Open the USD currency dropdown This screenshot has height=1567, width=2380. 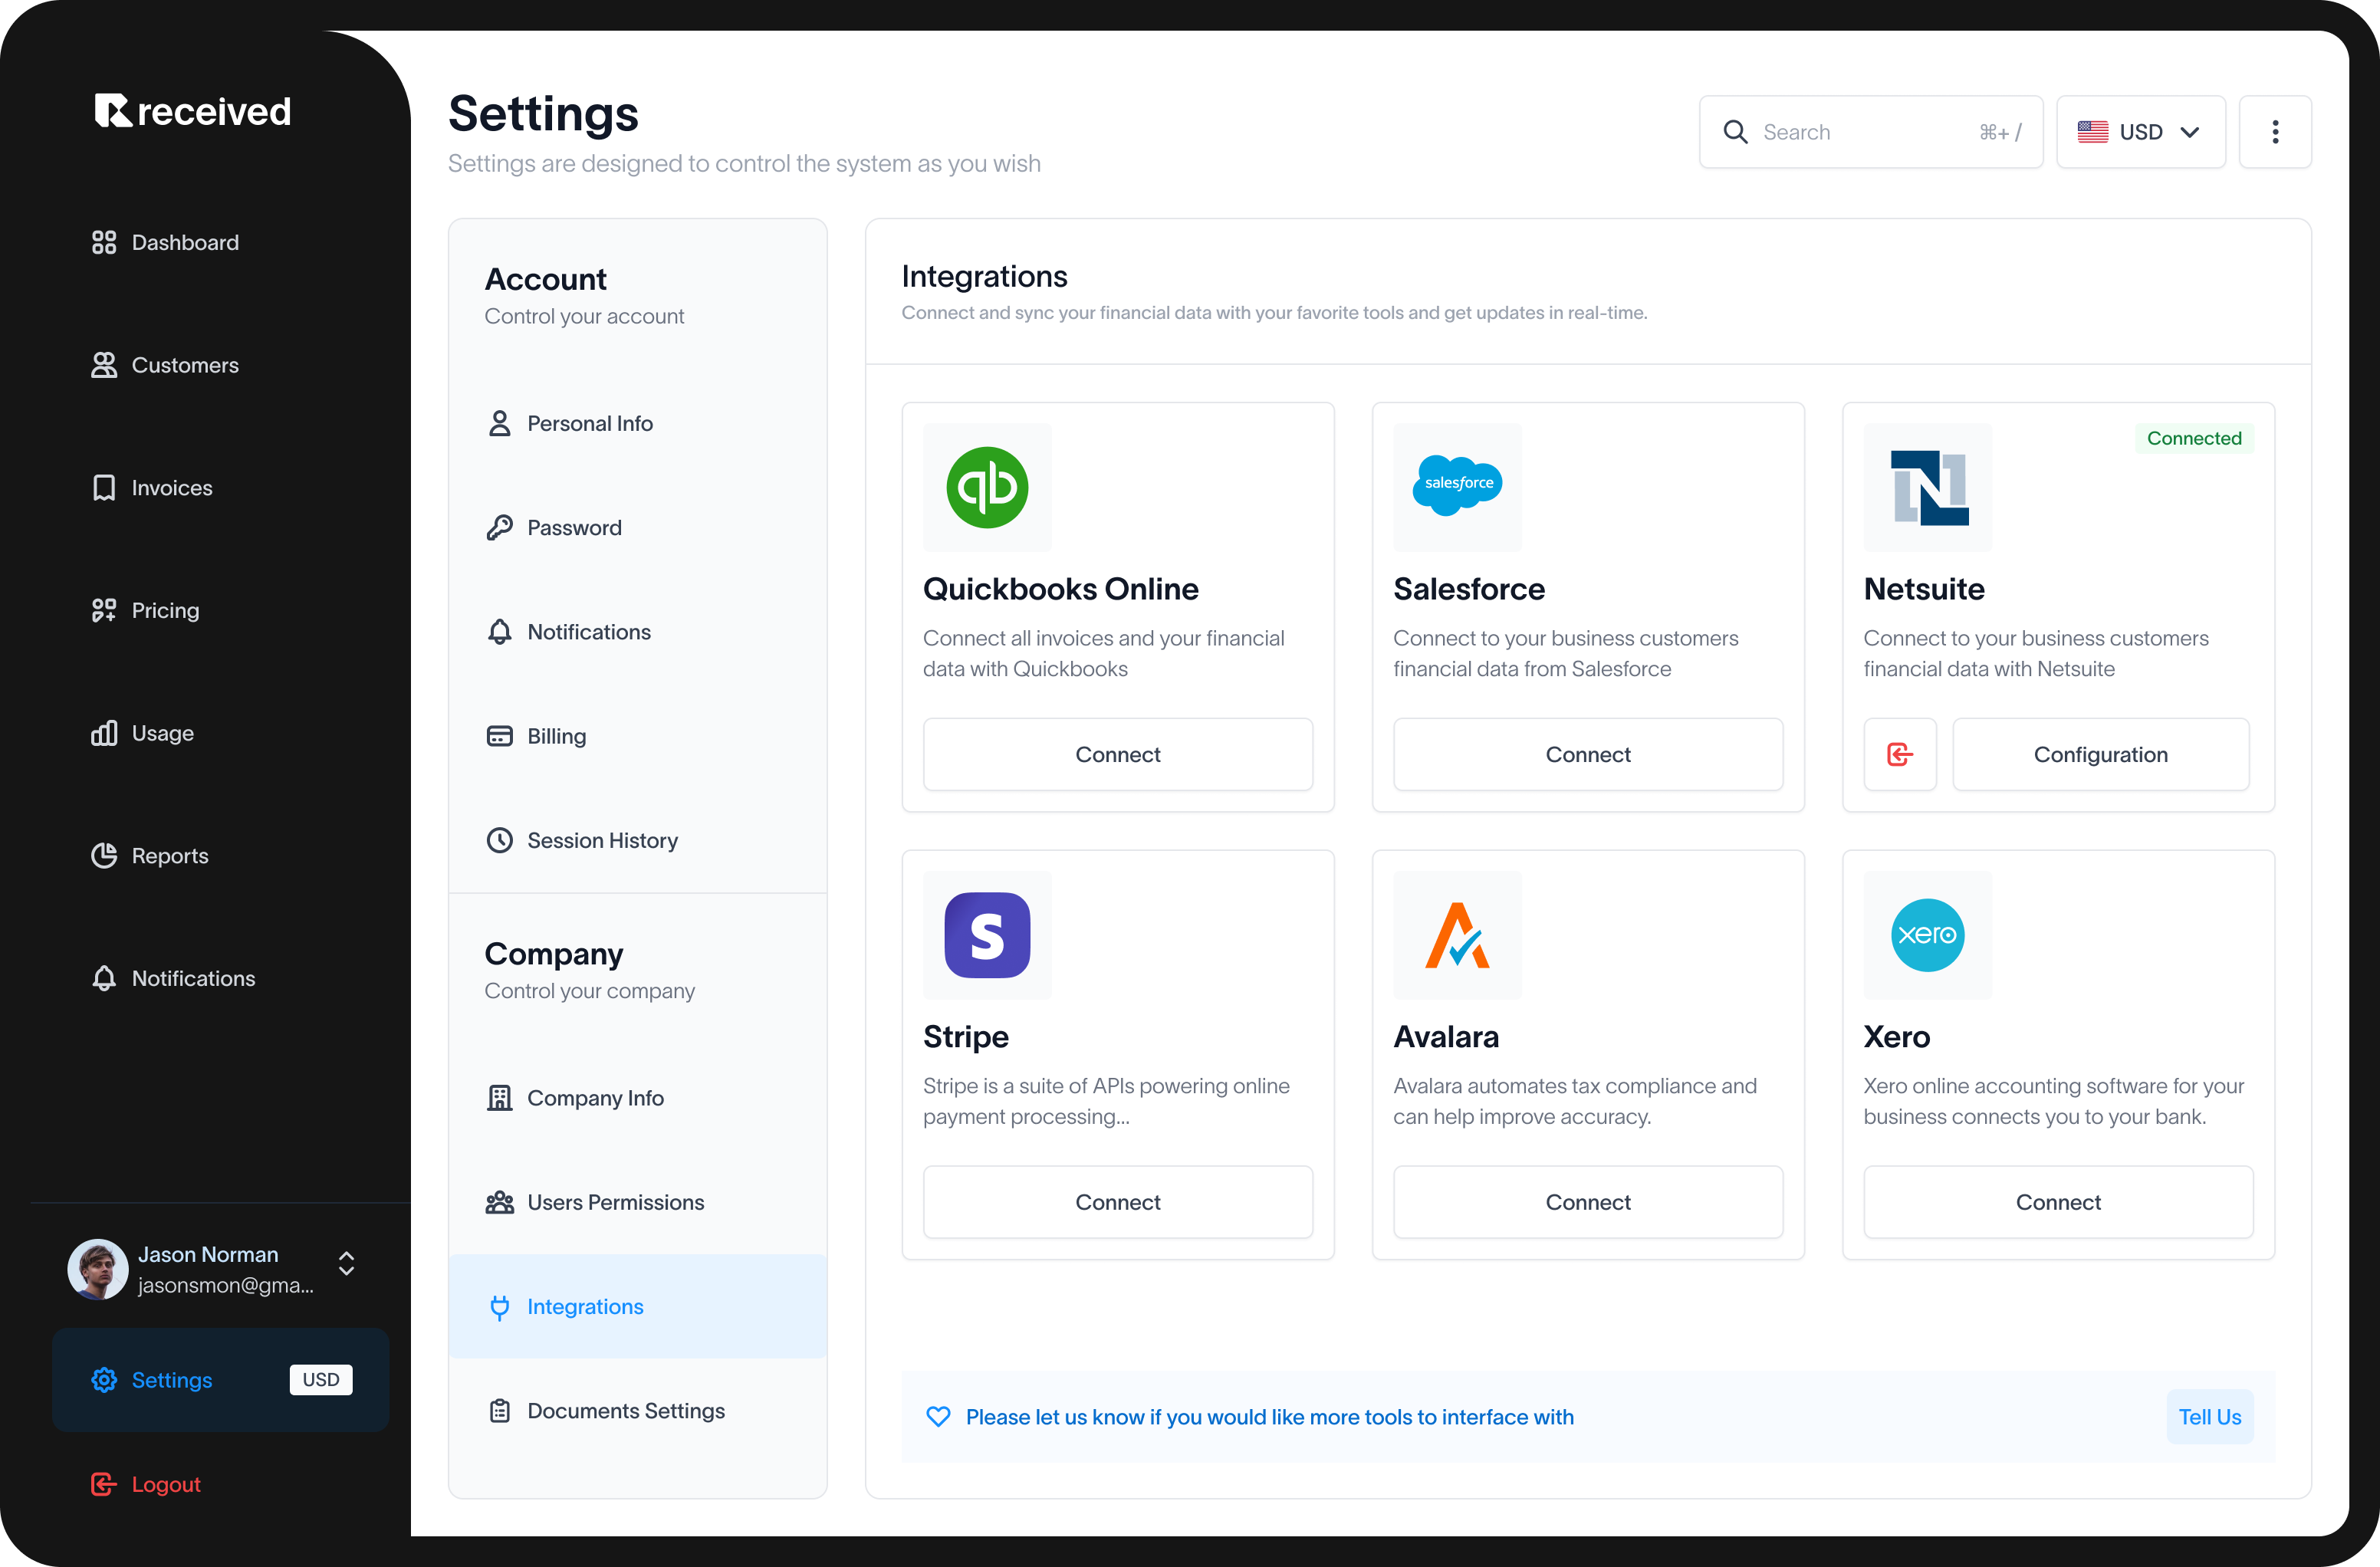[2140, 132]
